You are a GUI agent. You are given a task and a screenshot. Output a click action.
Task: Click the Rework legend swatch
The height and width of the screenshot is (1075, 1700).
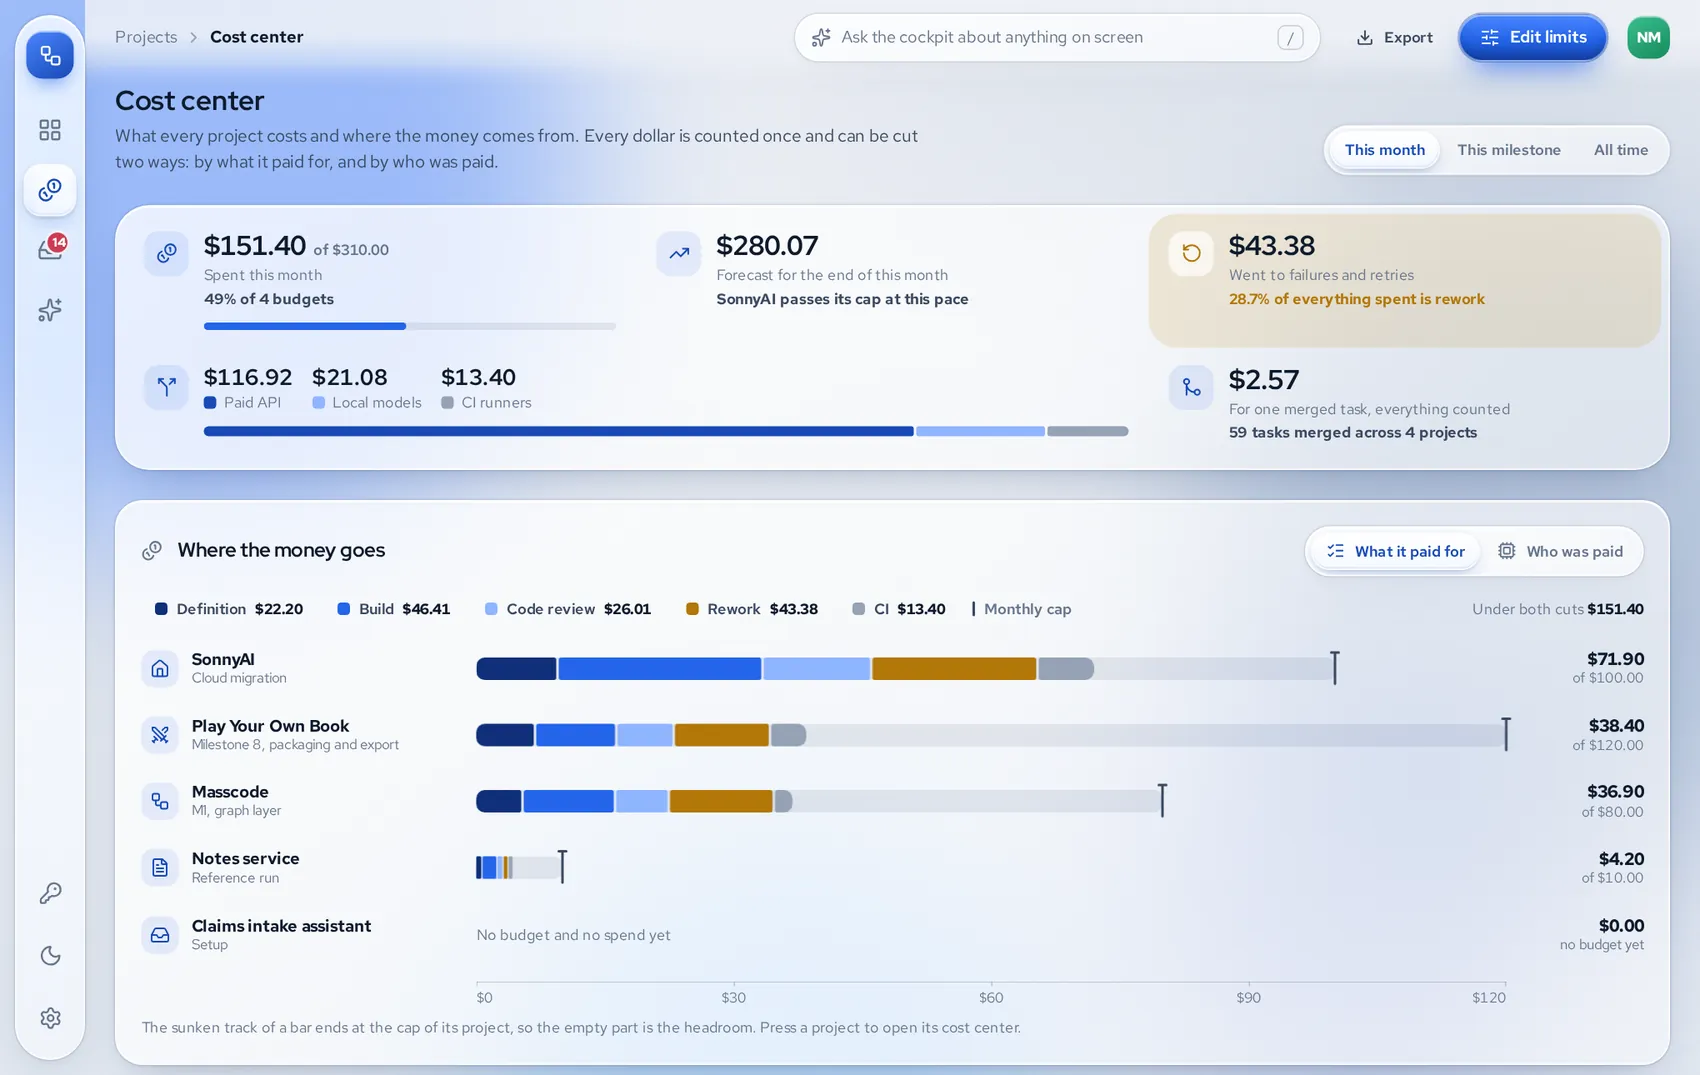click(692, 609)
